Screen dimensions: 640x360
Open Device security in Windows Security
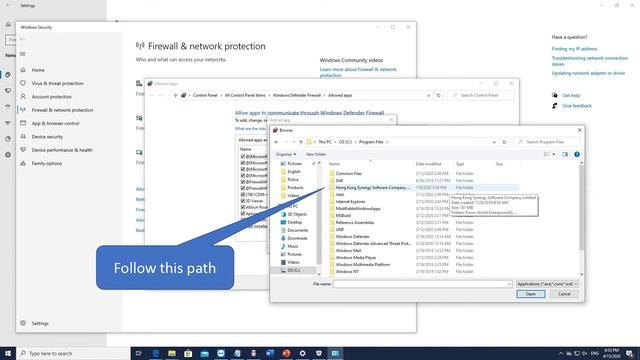pos(47,137)
